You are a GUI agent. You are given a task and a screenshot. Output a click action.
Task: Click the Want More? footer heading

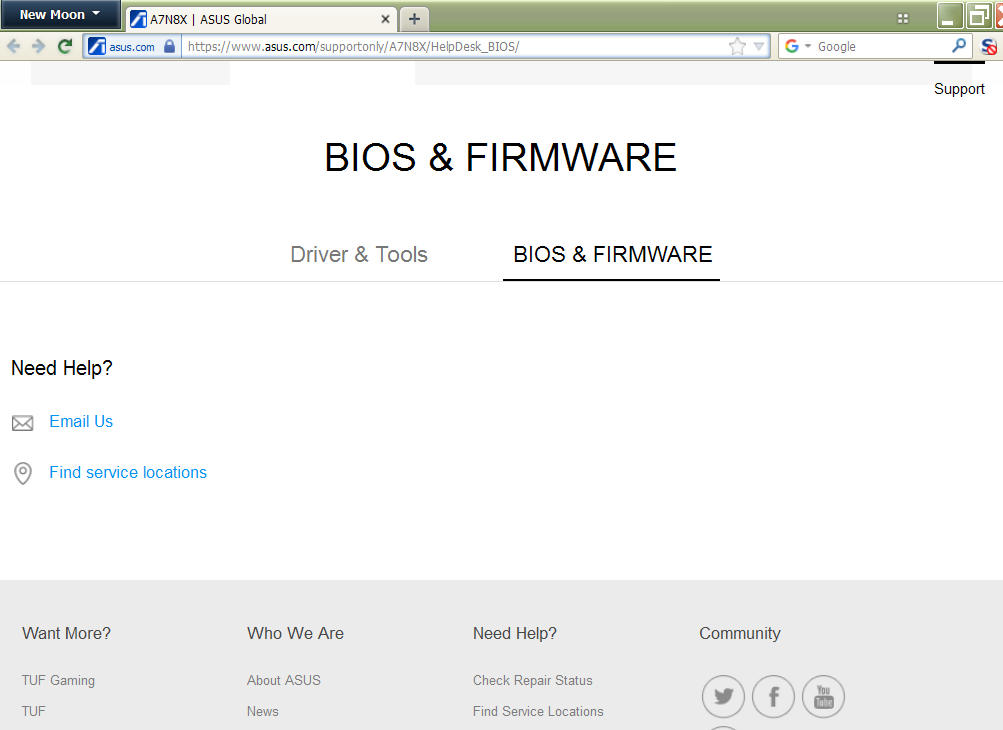[x=67, y=633]
